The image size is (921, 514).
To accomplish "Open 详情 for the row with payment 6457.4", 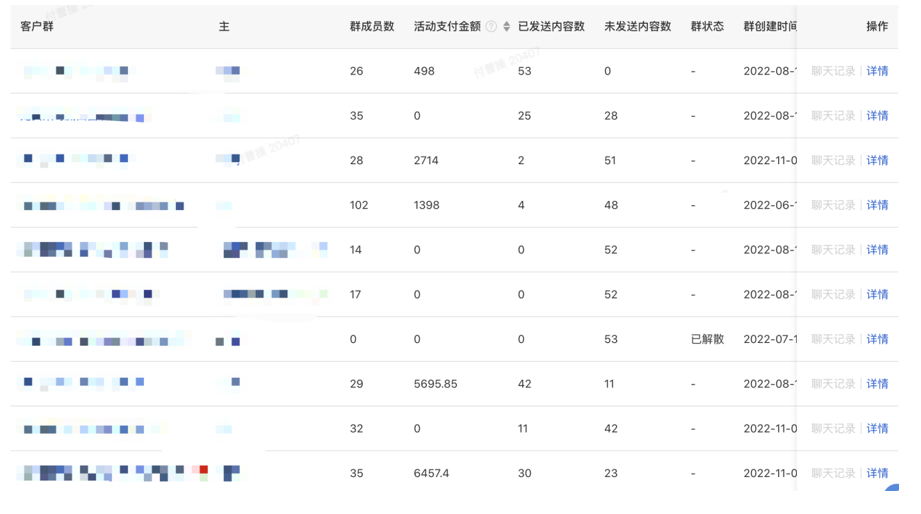I will point(877,473).
